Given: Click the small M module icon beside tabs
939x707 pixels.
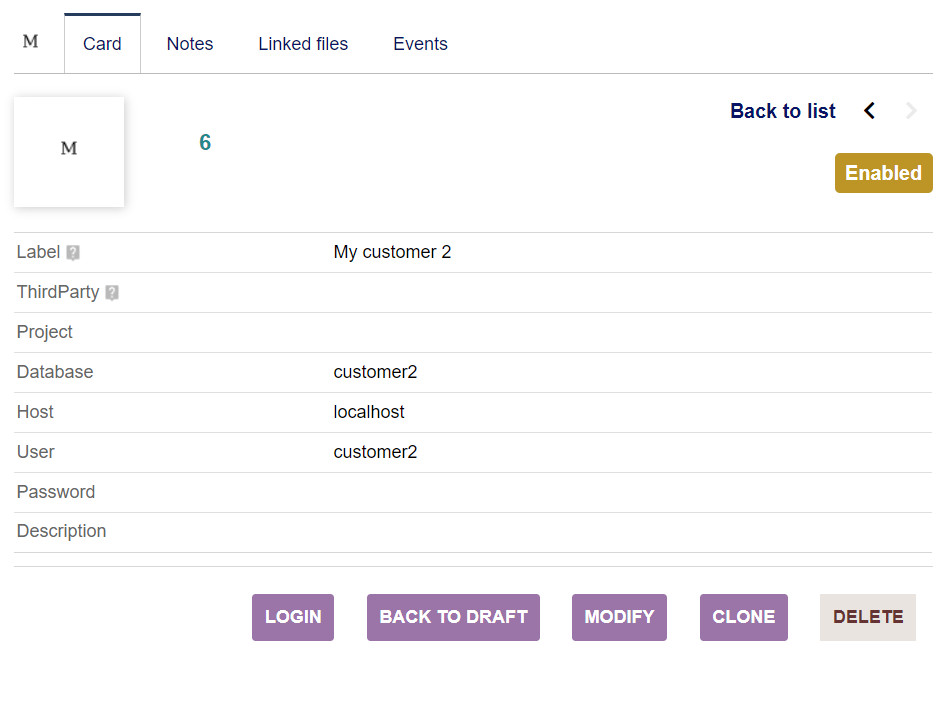Looking at the screenshot, I should coord(30,42).
